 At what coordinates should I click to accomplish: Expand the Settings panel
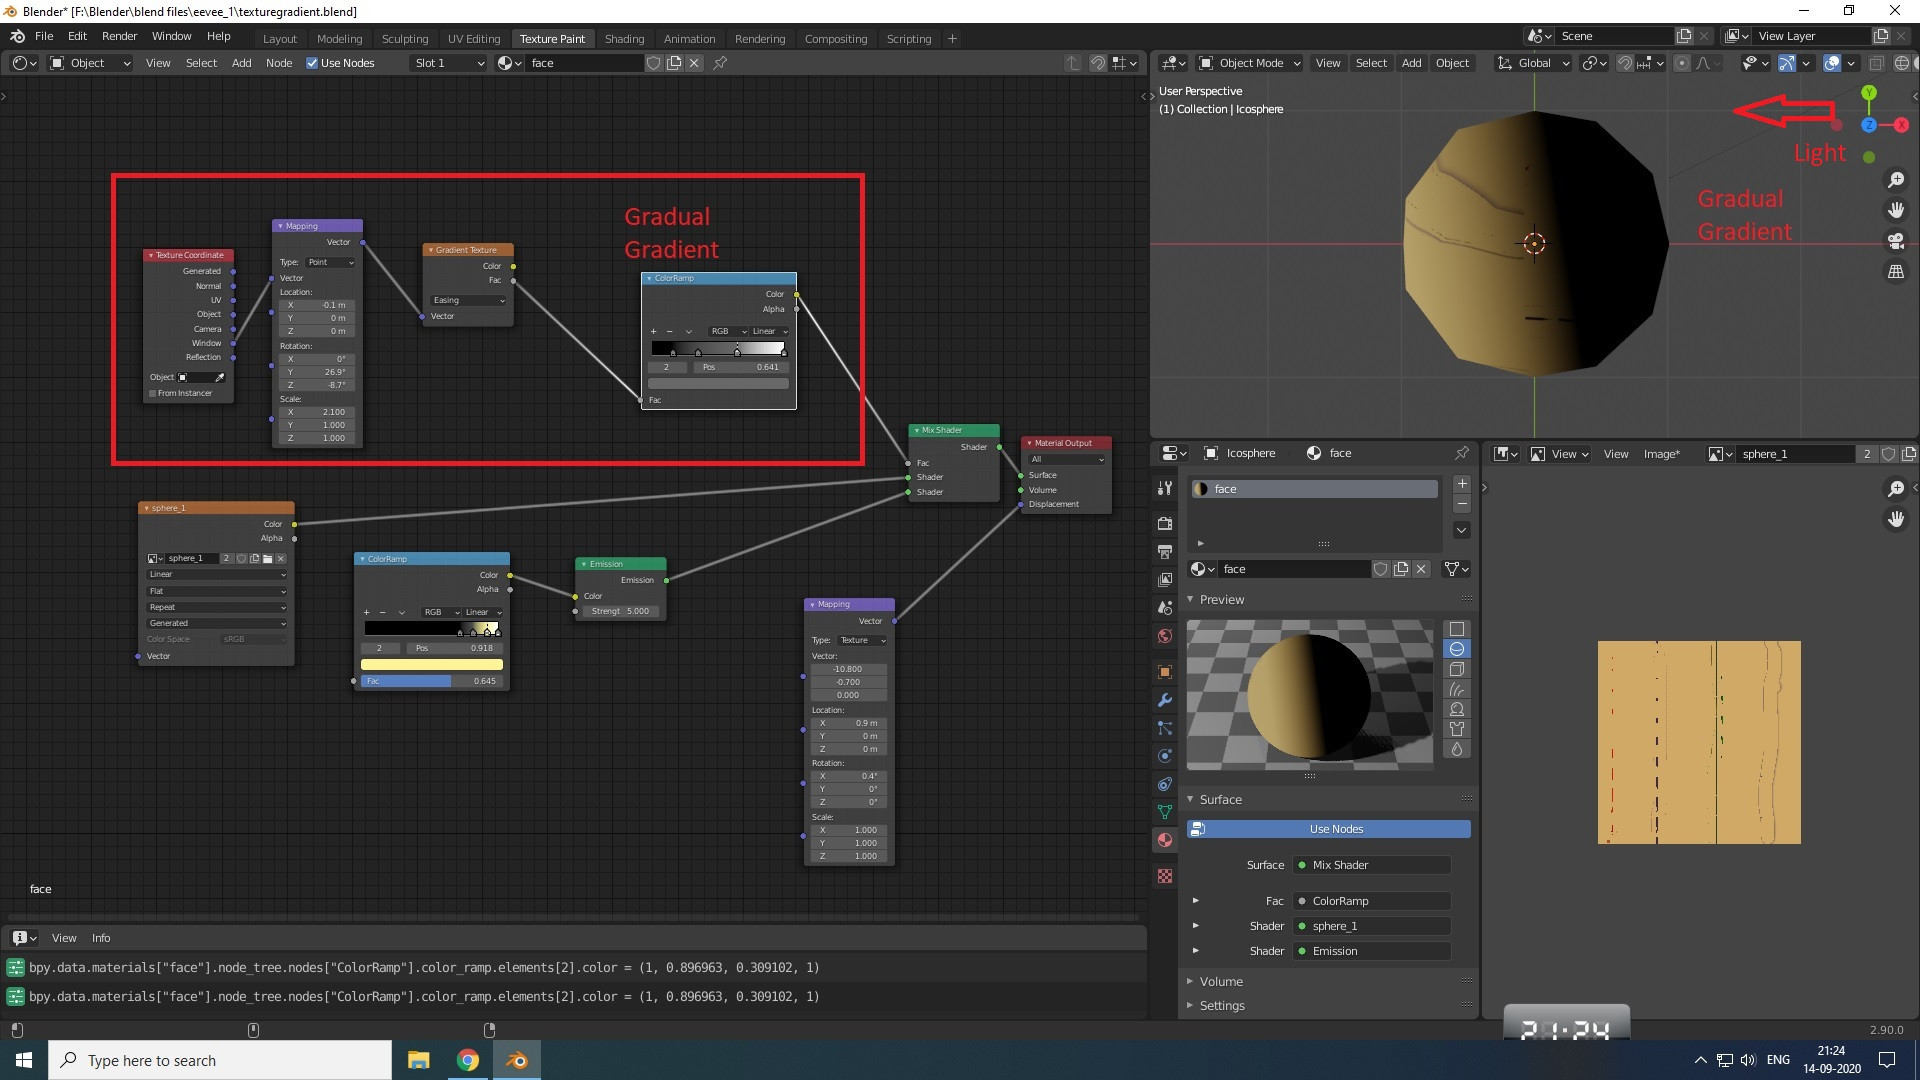coord(1191,1006)
